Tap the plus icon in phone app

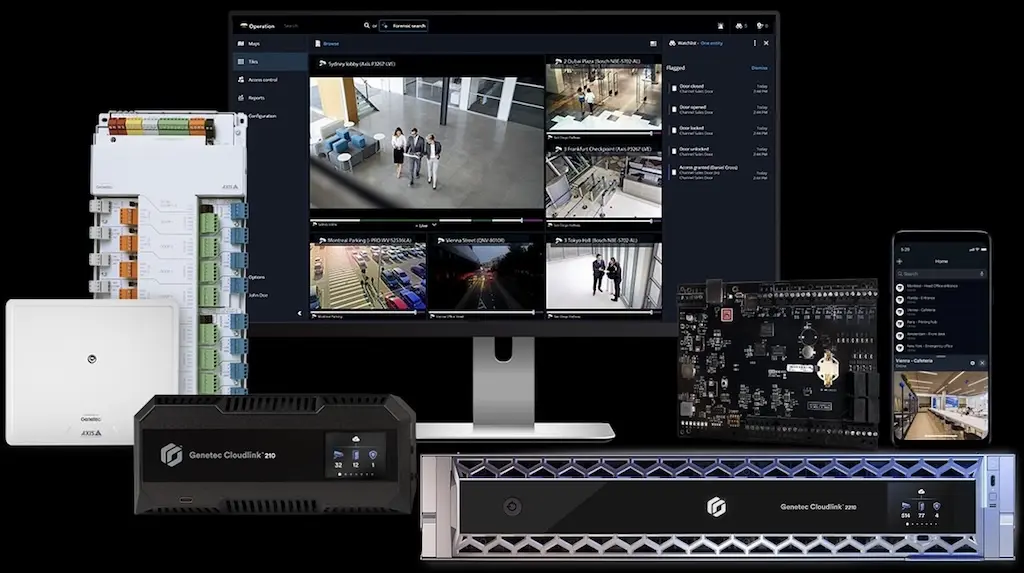coord(900,261)
